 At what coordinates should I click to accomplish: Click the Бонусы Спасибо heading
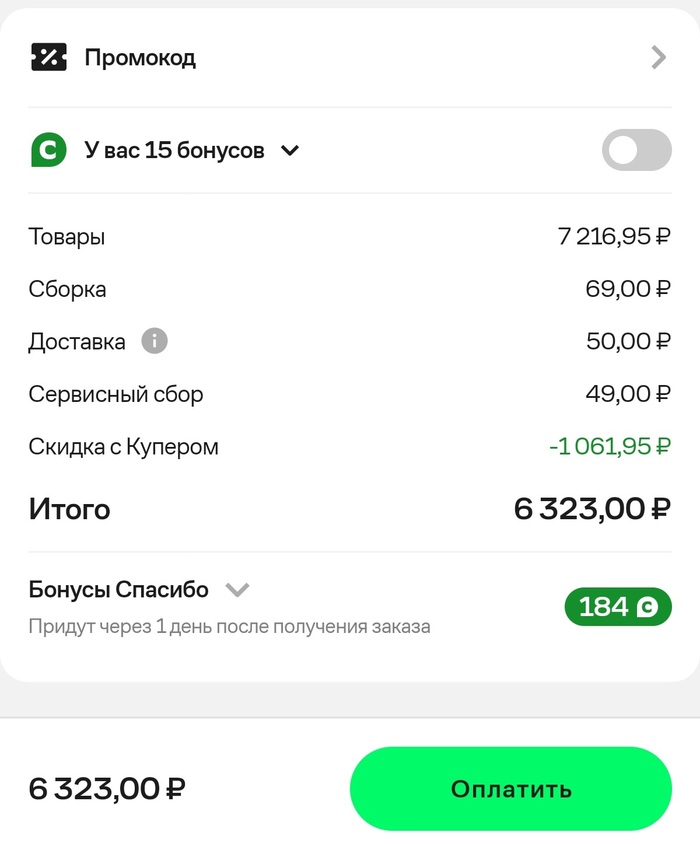point(119,589)
